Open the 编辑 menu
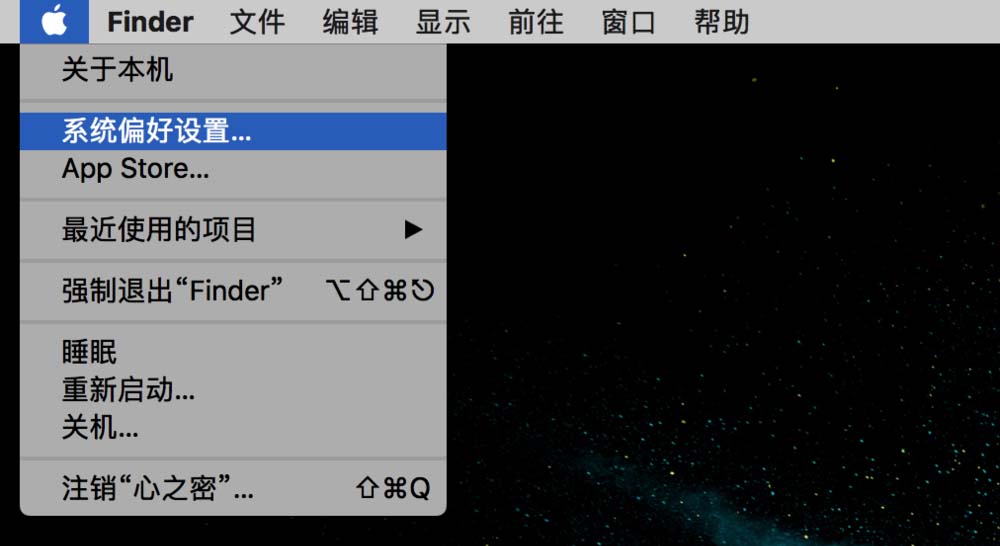The width and height of the screenshot is (1000, 546). 350,22
